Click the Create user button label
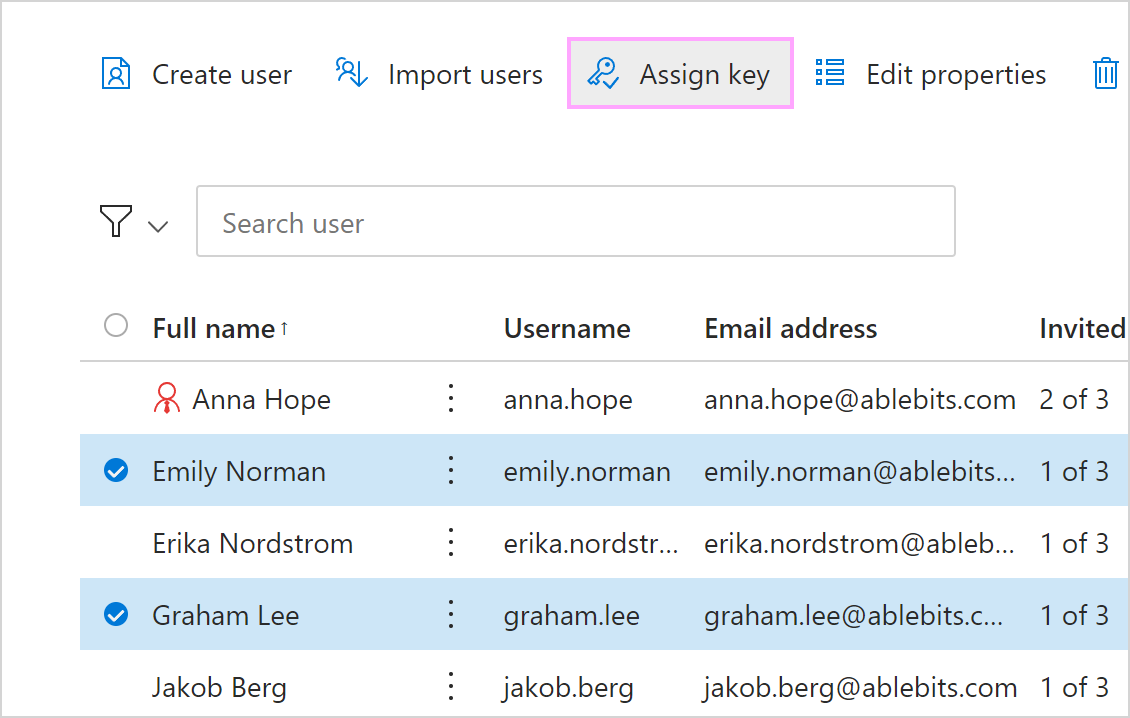This screenshot has width=1130, height=718. 222,74
